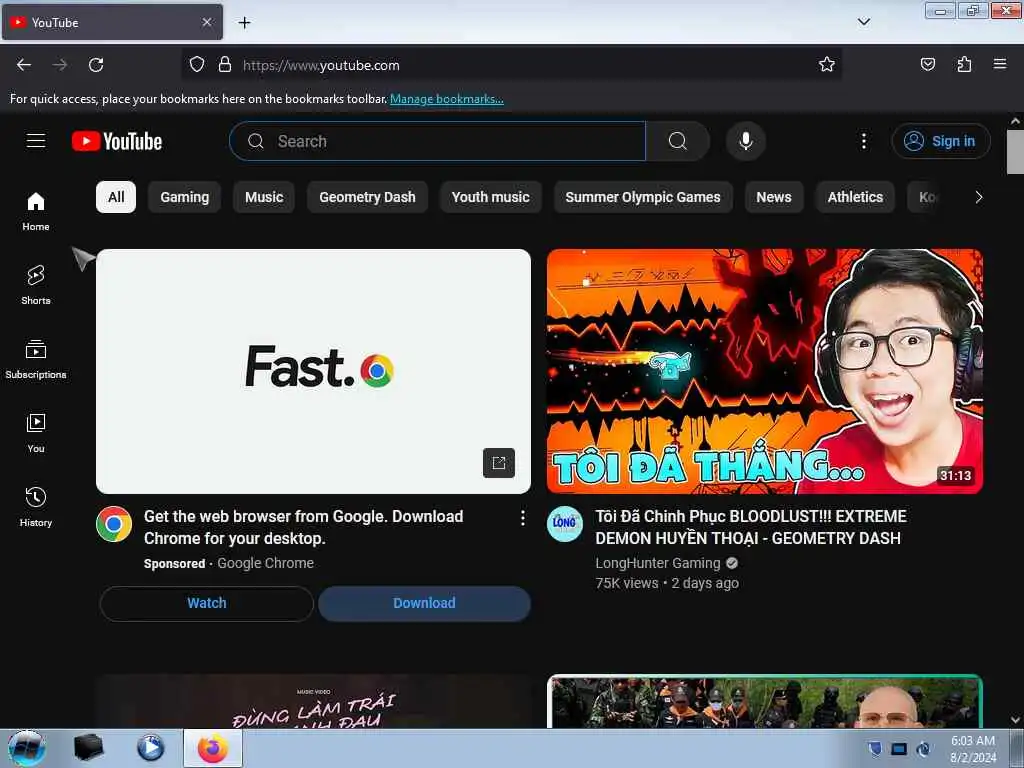This screenshot has width=1024, height=768.
Task: Click Firefox icon in taskbar
Action: (213, 748)
